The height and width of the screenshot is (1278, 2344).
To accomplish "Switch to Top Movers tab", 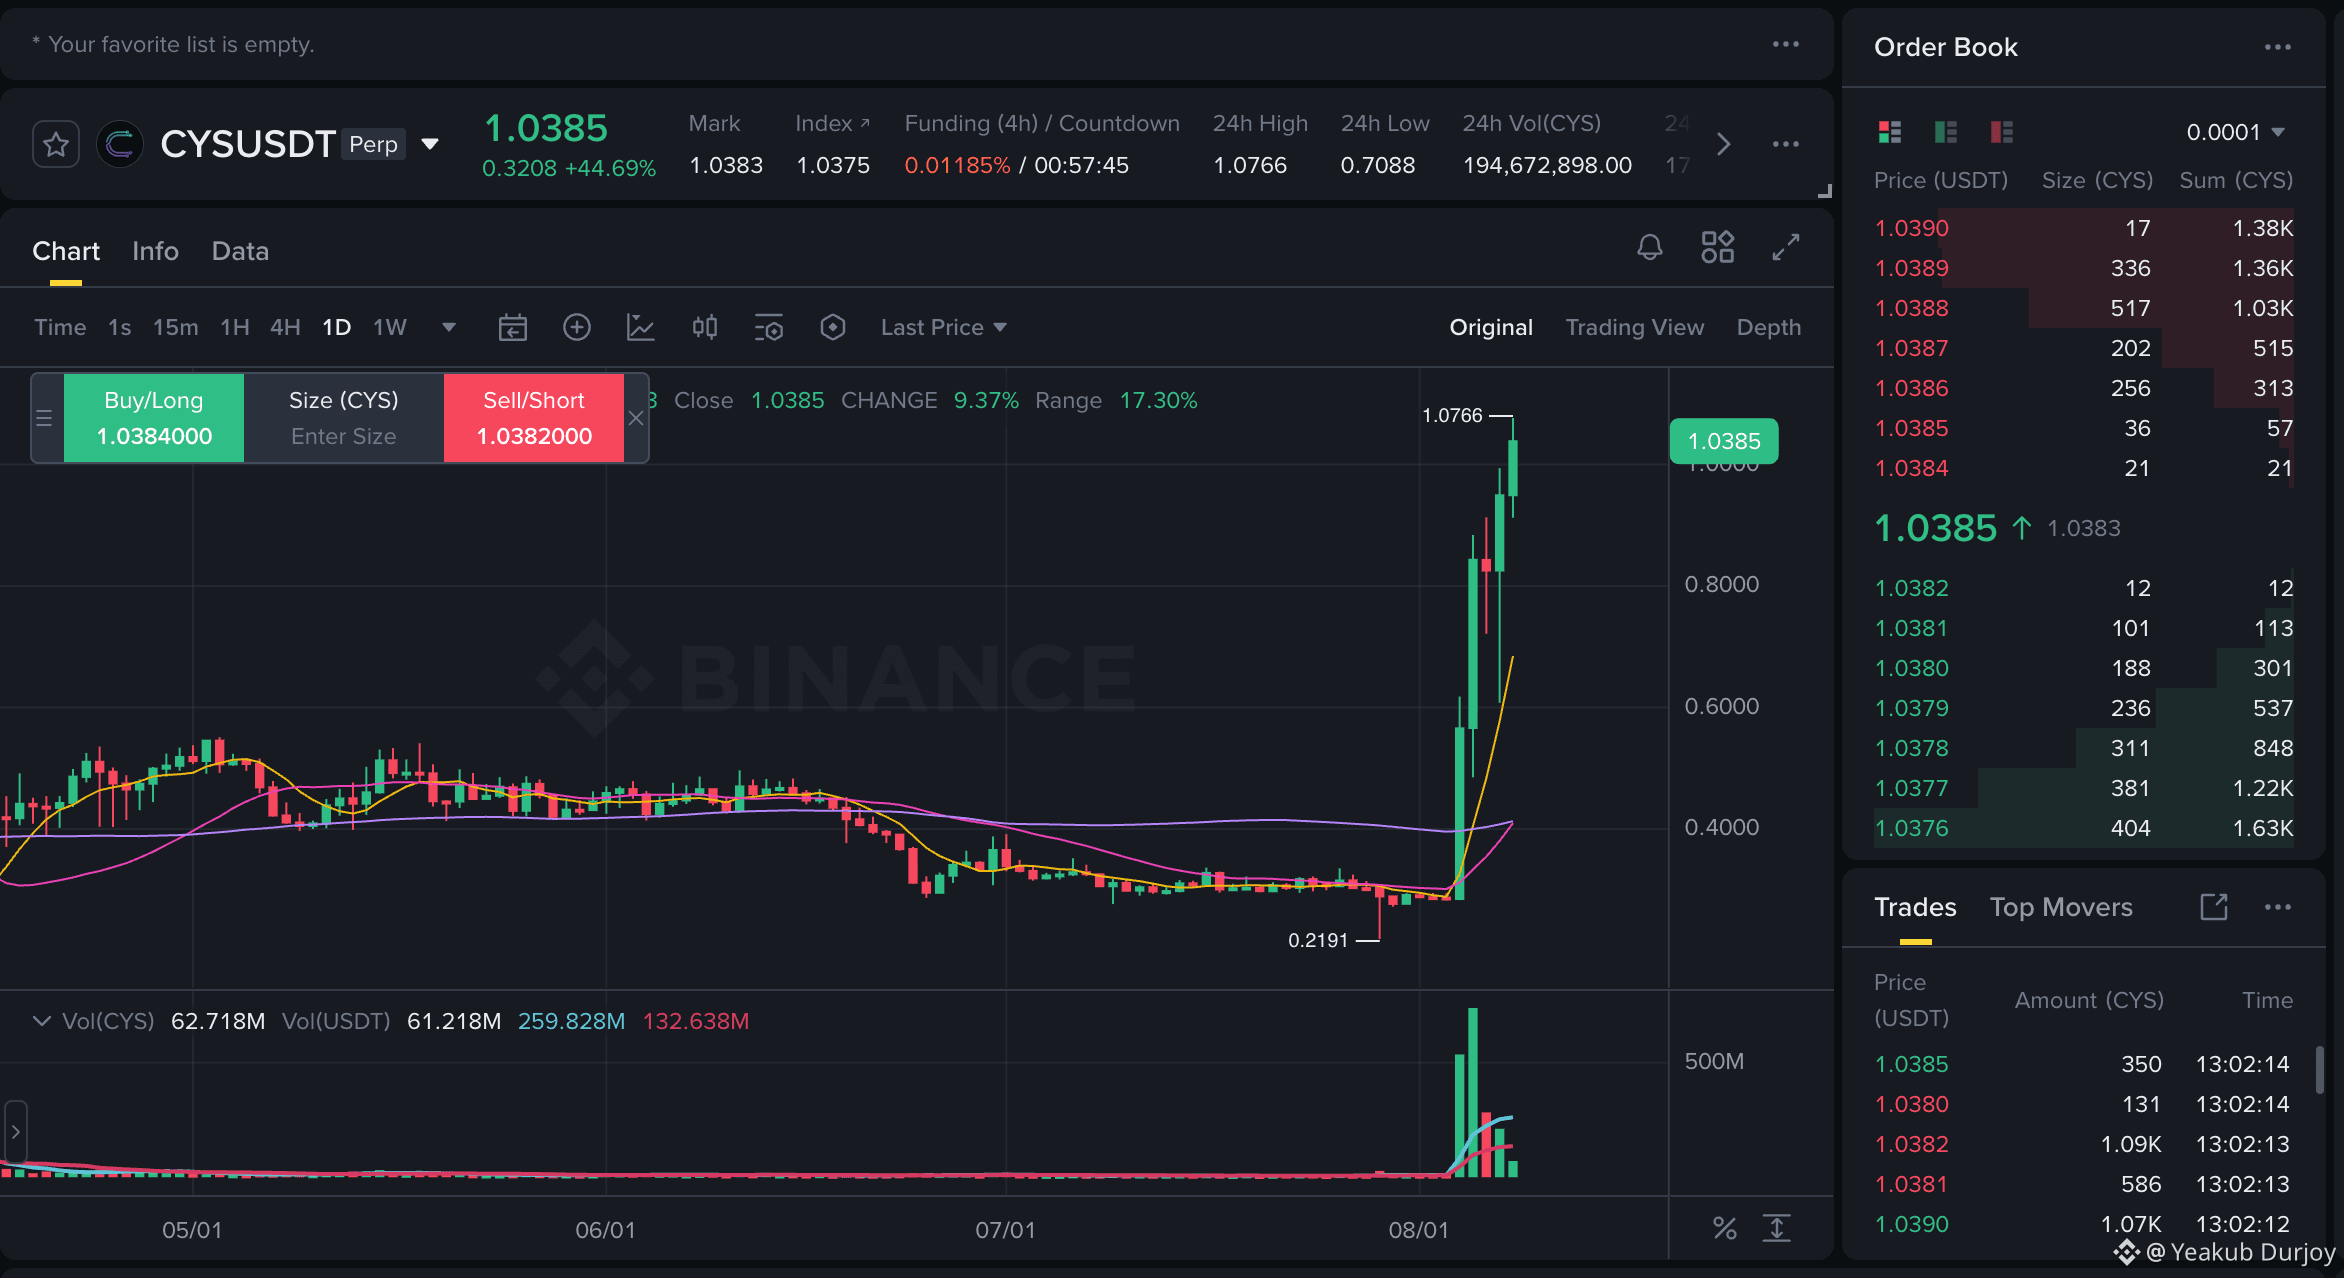I will [2061, 907].
